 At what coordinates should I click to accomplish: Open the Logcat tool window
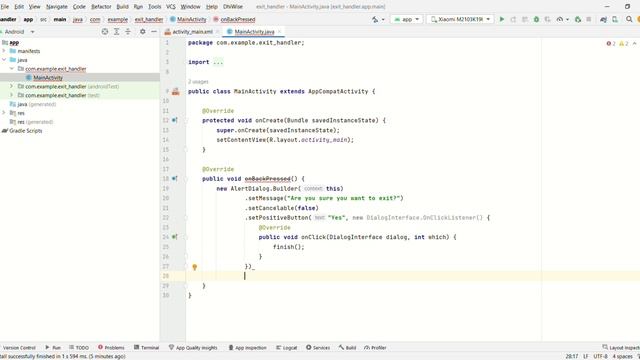coord(287,347)
